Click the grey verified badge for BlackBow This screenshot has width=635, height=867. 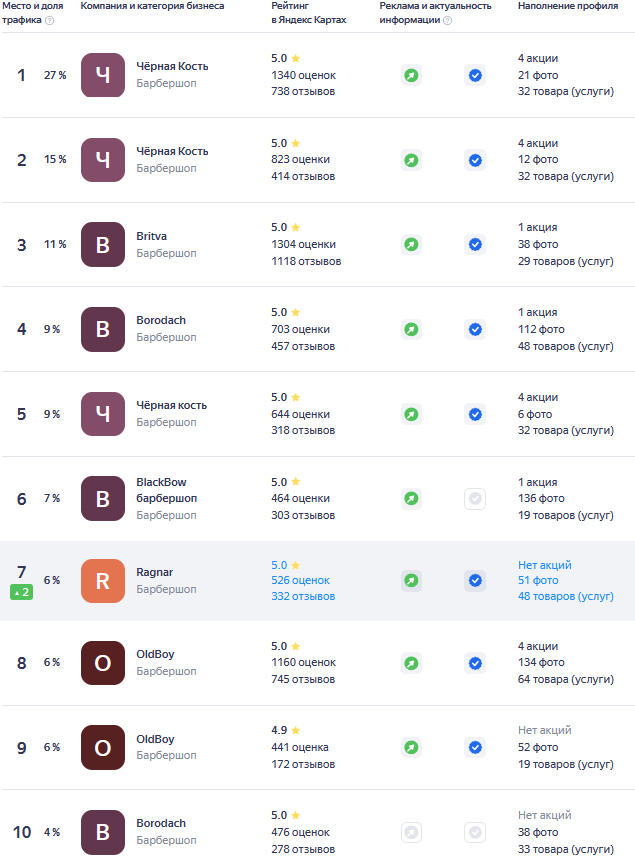click(x=475, y=499)
